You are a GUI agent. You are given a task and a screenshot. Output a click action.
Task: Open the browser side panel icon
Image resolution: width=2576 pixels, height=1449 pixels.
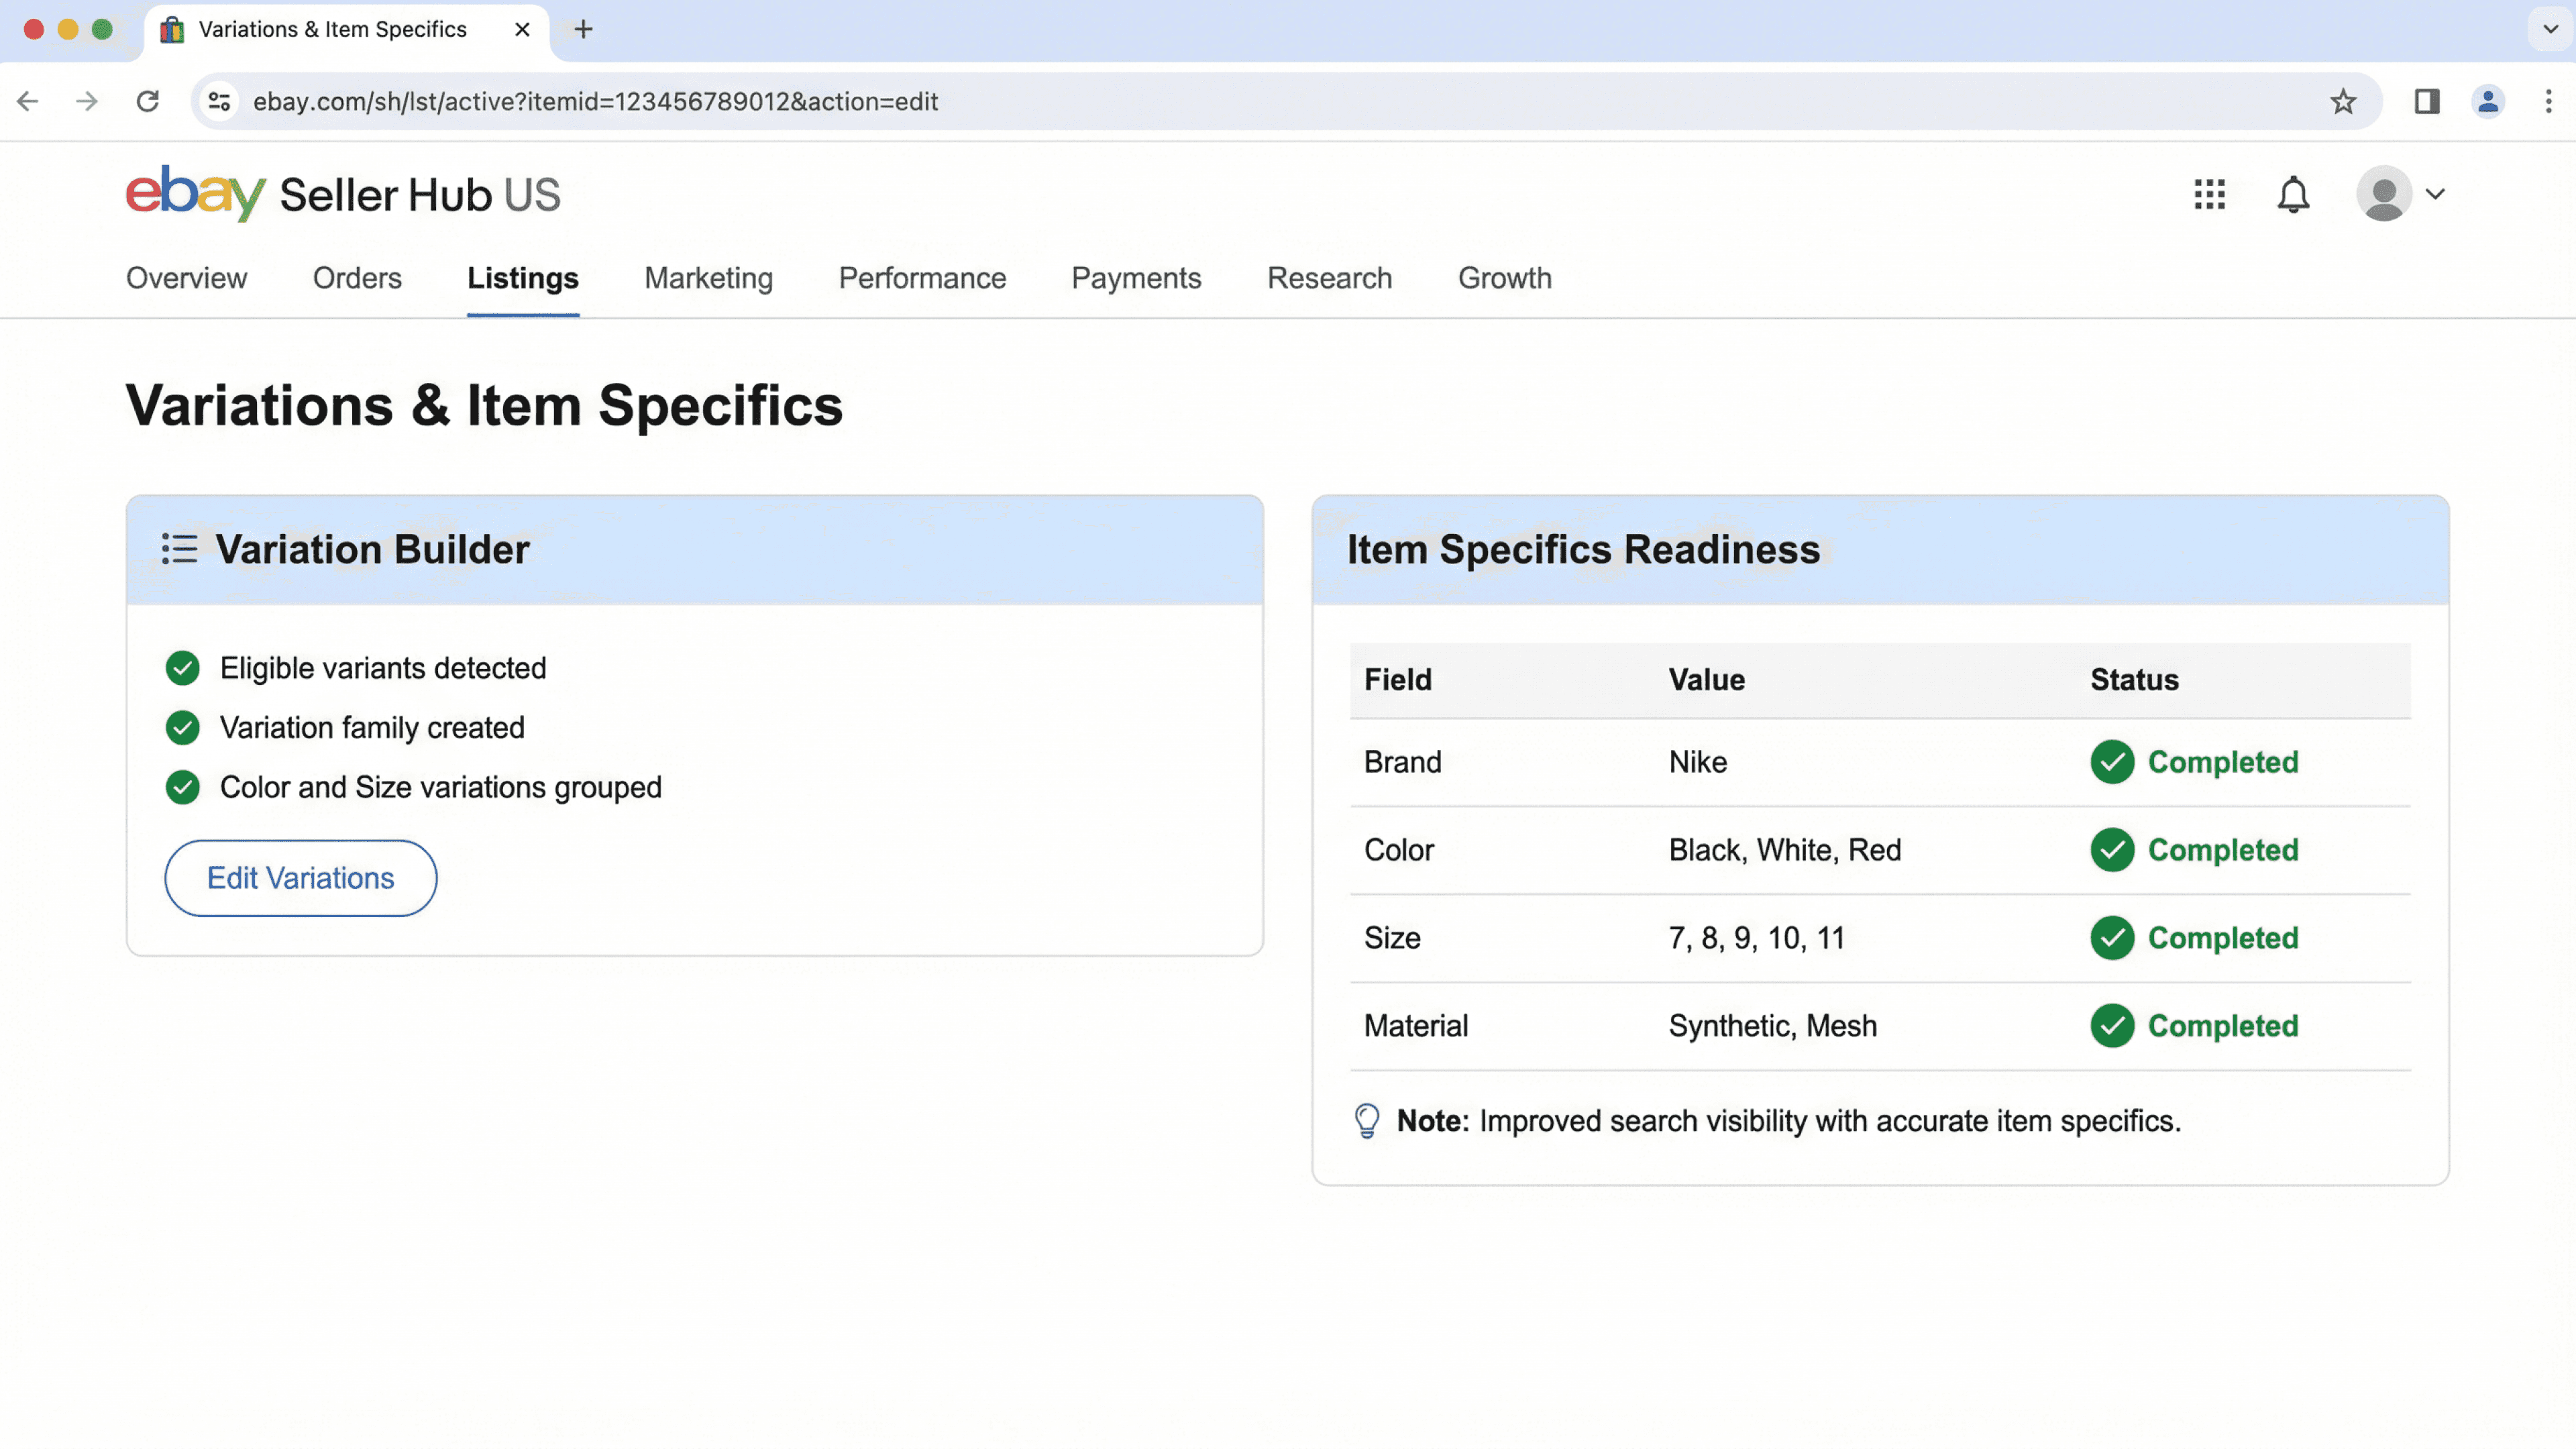(x=2426, y=101)
